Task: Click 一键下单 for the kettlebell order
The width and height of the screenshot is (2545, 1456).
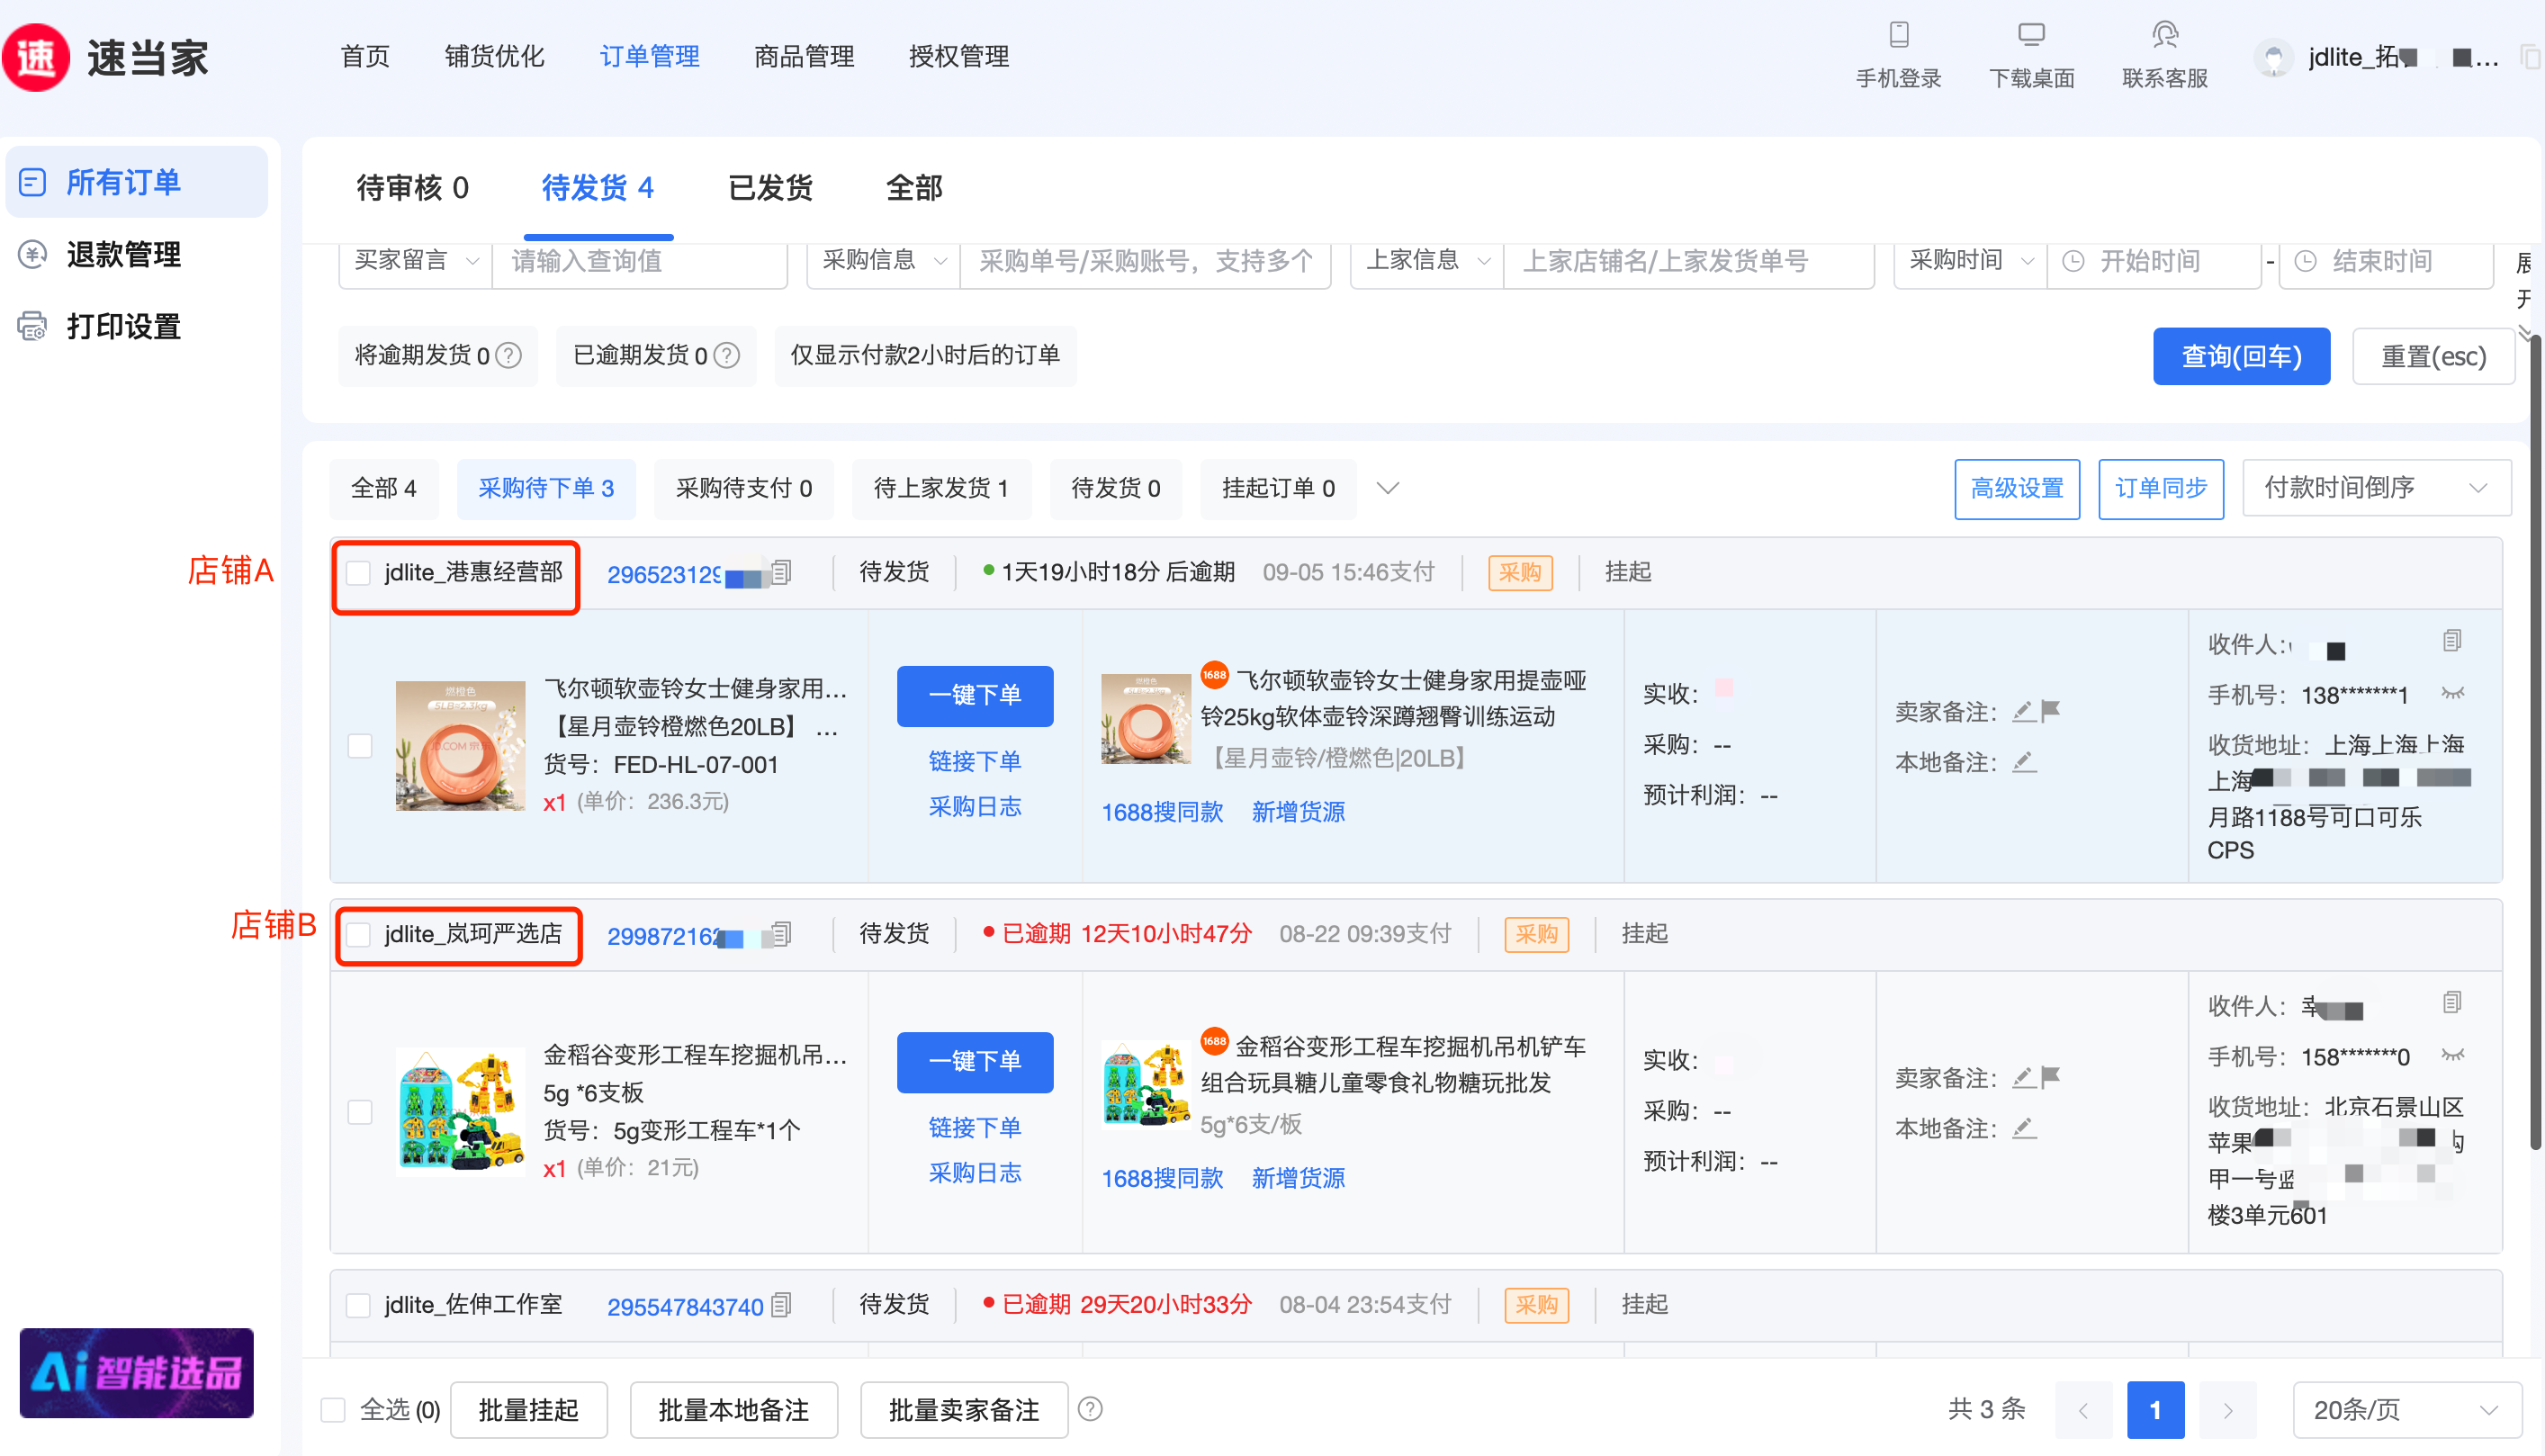Action: point(974,695)
